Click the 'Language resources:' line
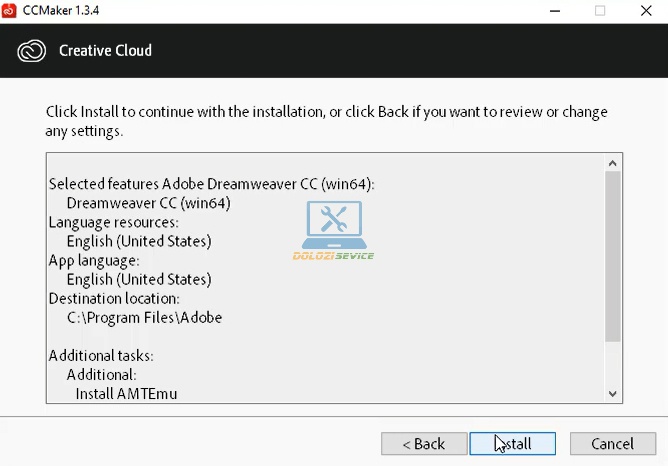The image size is (668, 466). coord(114,222)
